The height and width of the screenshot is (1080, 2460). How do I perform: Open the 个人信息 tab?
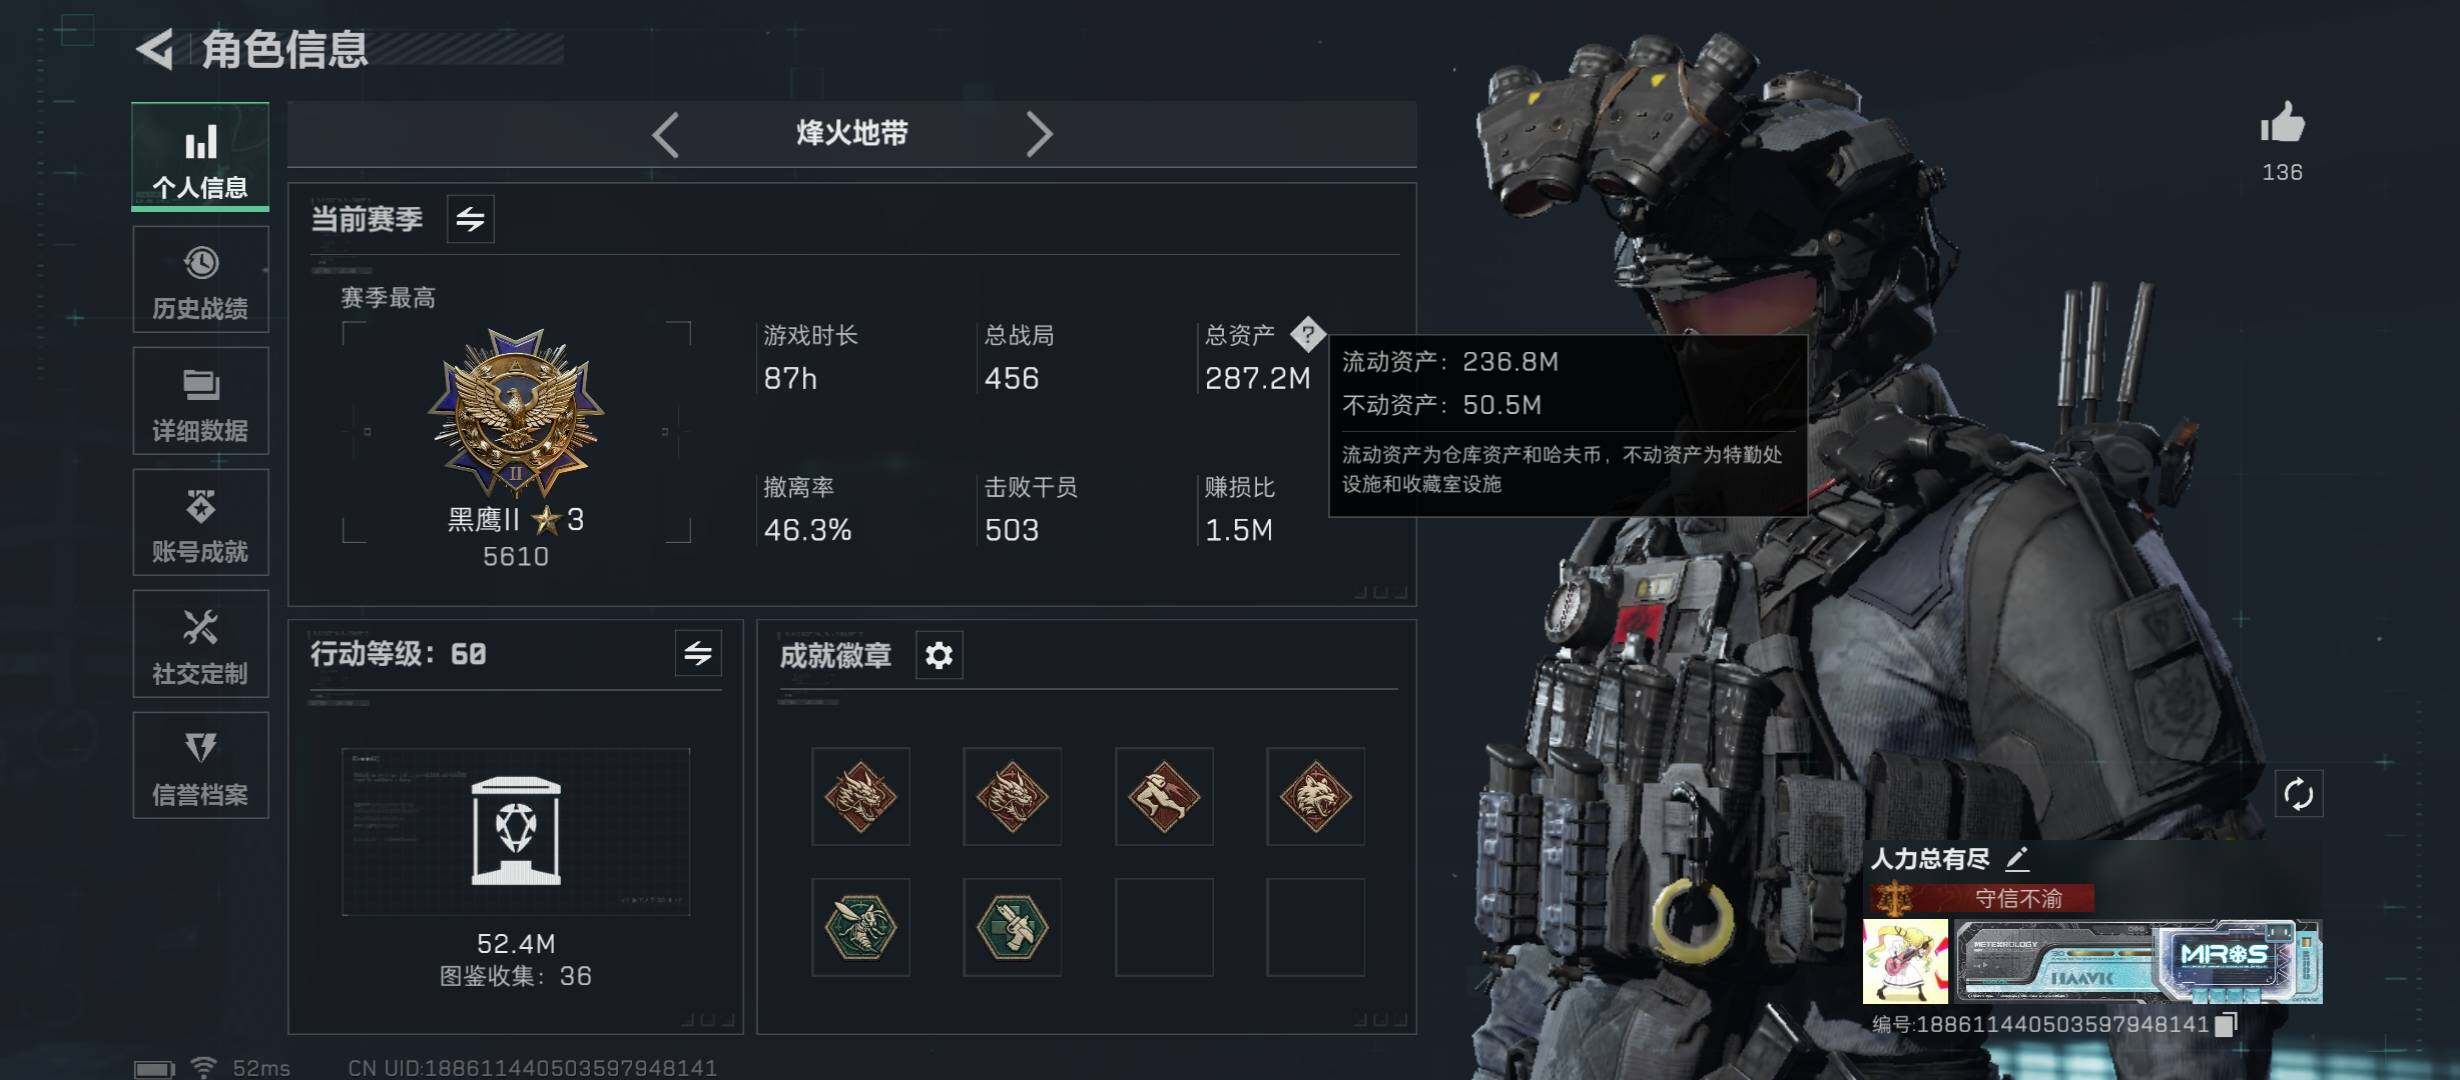coord(200,157)
